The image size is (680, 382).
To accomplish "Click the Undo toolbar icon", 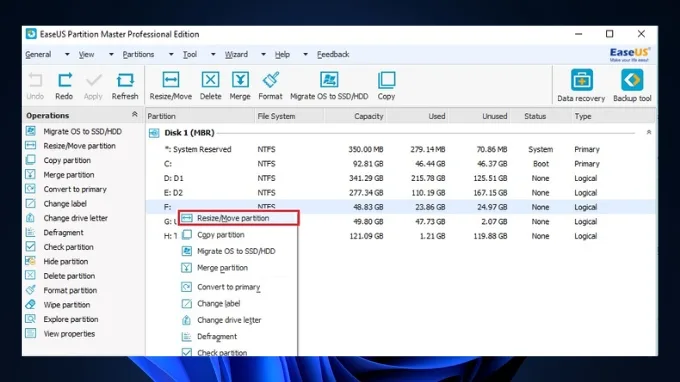I will [35, 81].
